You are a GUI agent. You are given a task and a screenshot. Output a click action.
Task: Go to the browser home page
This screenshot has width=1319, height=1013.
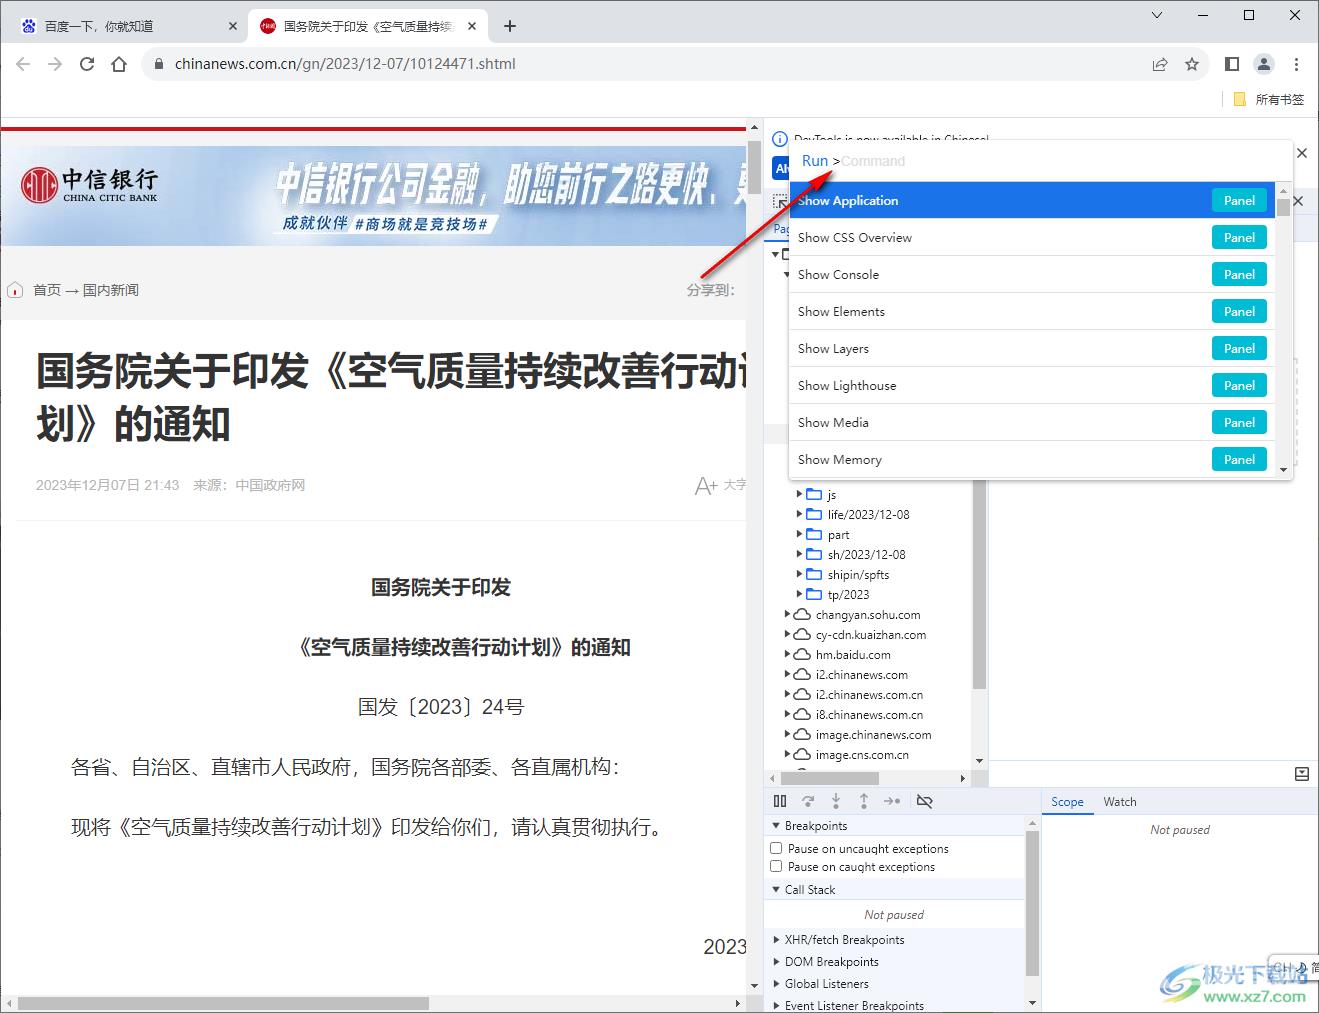[x=119, y=64]
